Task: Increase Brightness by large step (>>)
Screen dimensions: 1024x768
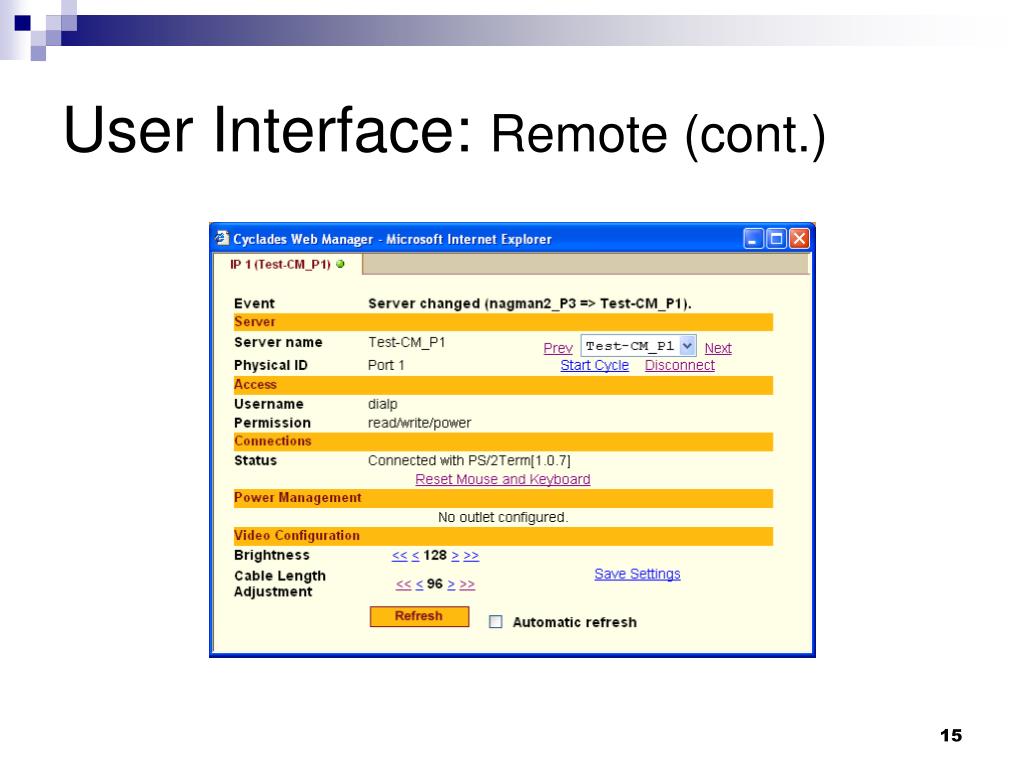Action: pyautogui.click(x=471, y=556)
